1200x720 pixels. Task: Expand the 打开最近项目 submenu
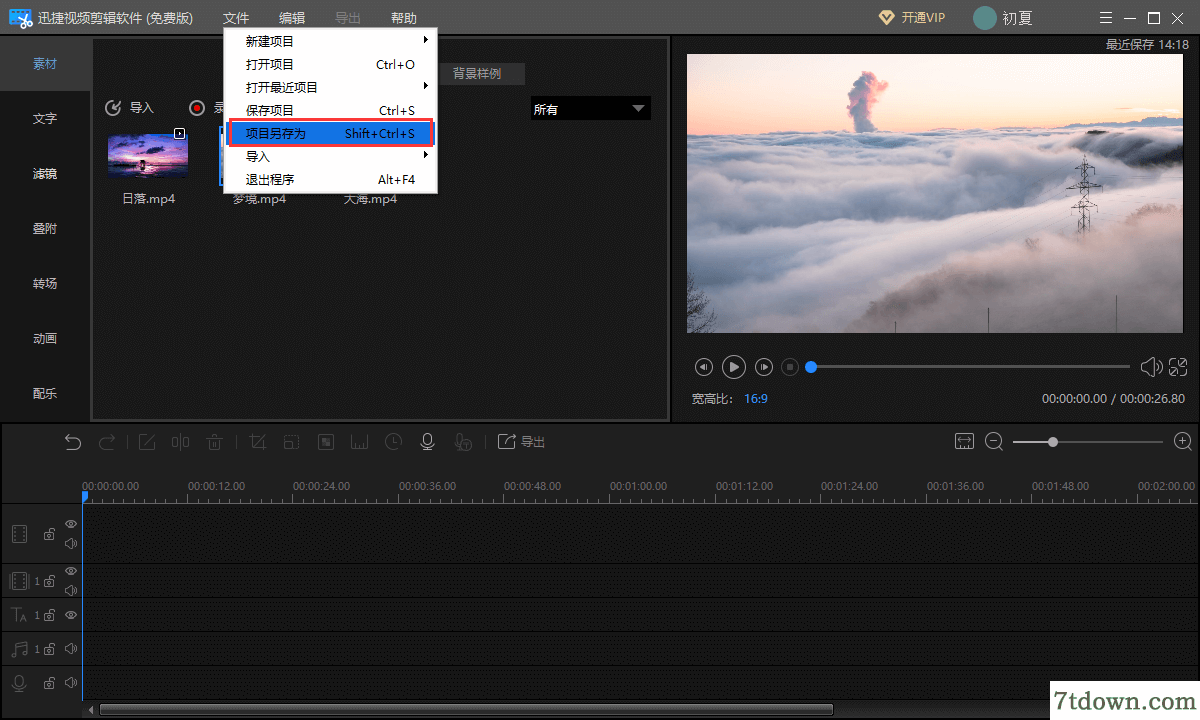coord(330,87)
